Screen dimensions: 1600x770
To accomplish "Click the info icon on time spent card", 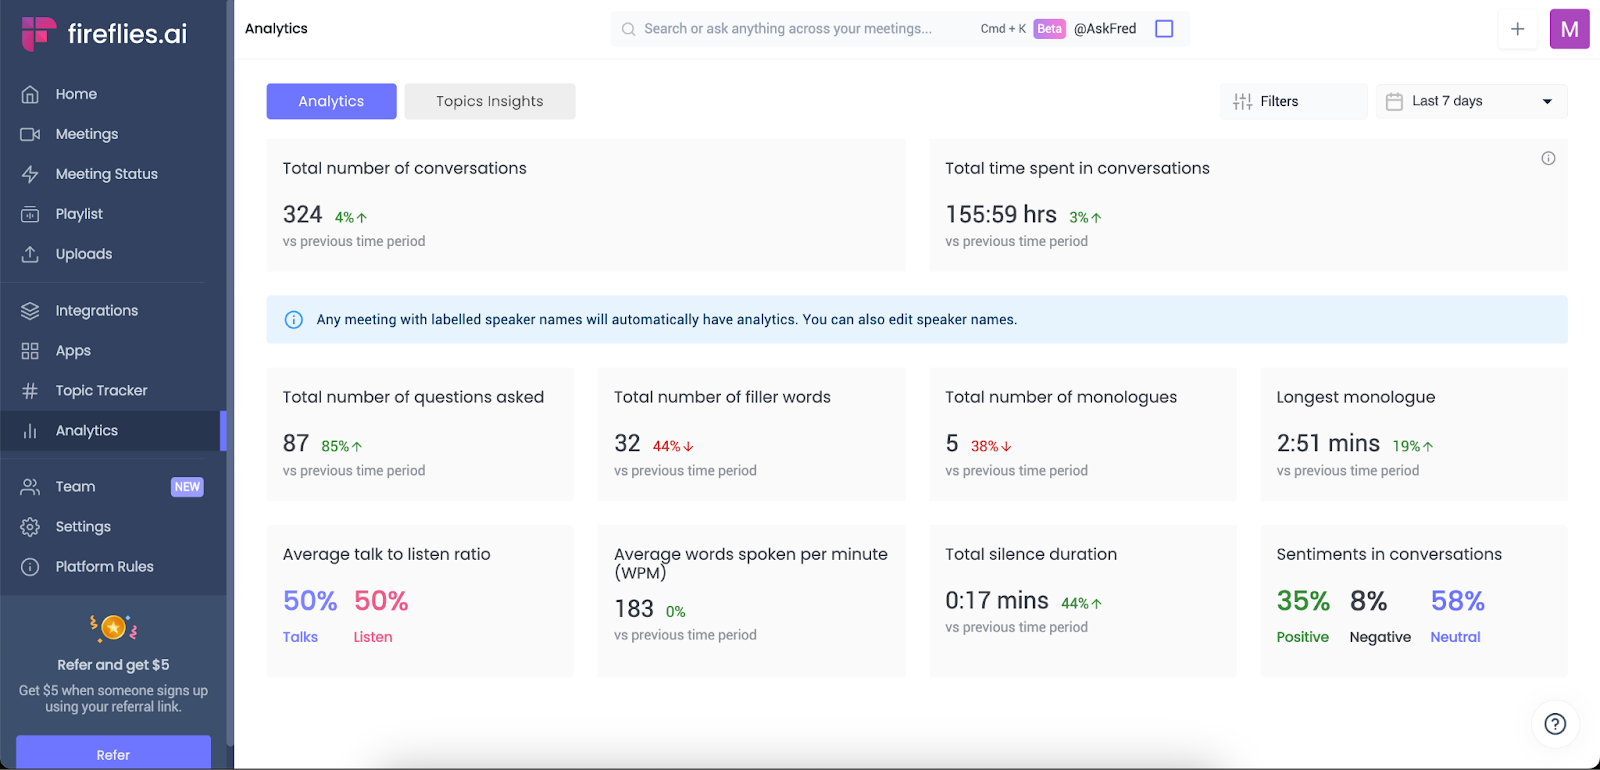I will pos(1548,158).
